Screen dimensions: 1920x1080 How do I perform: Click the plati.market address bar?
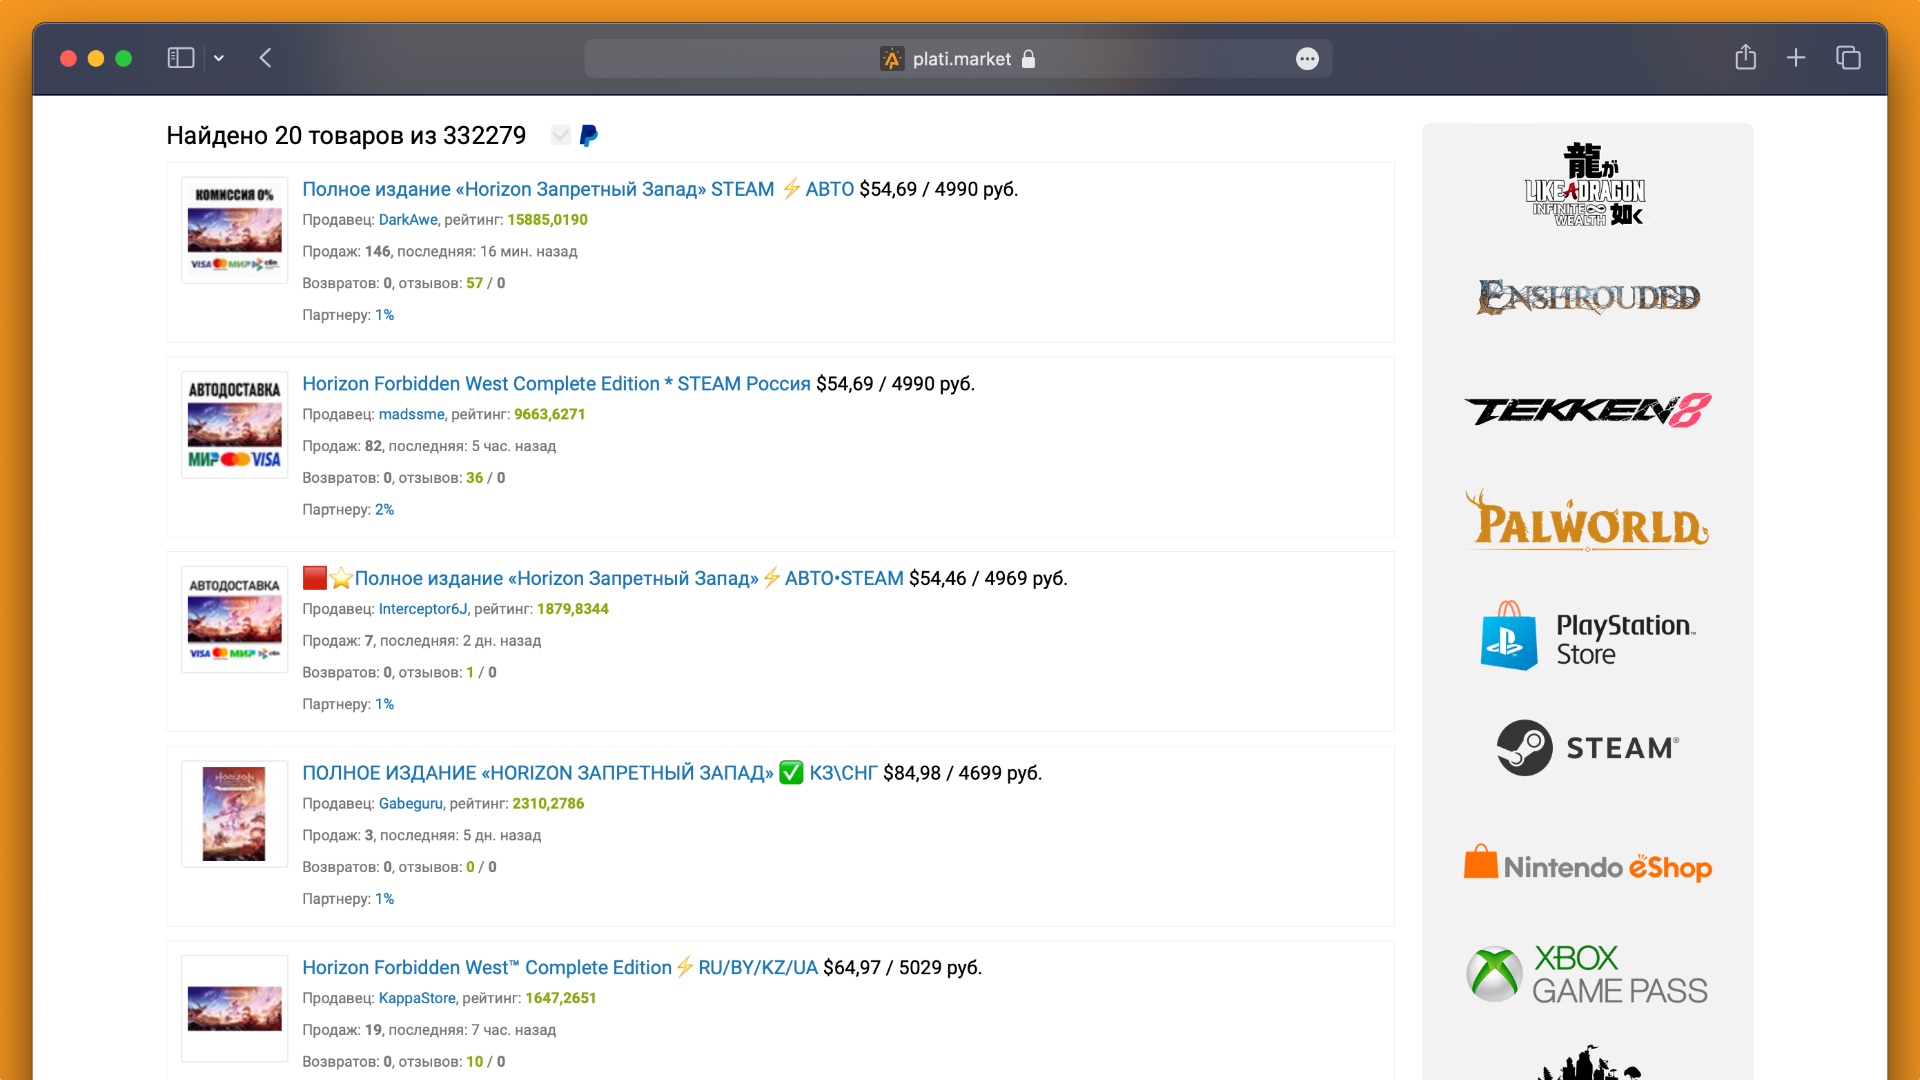coord(960,58)
